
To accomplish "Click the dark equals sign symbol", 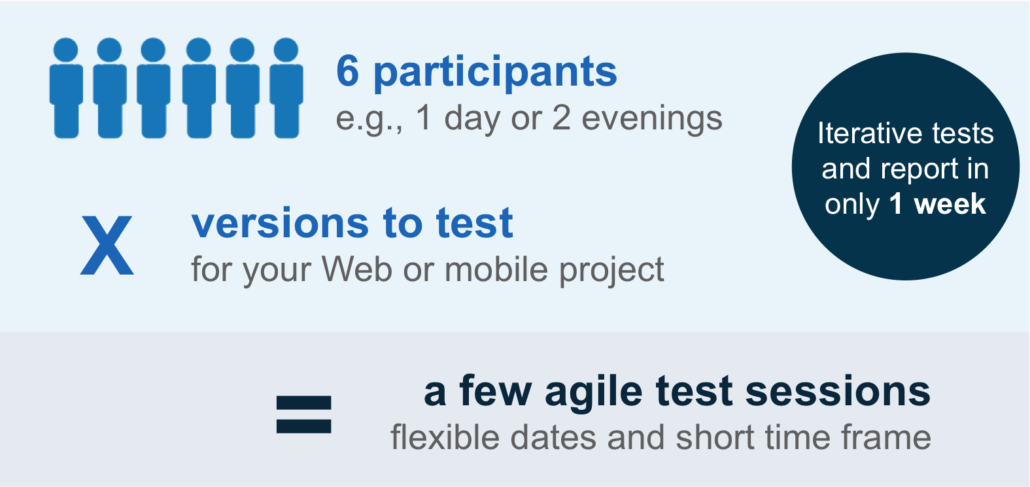I will [303, 414].
